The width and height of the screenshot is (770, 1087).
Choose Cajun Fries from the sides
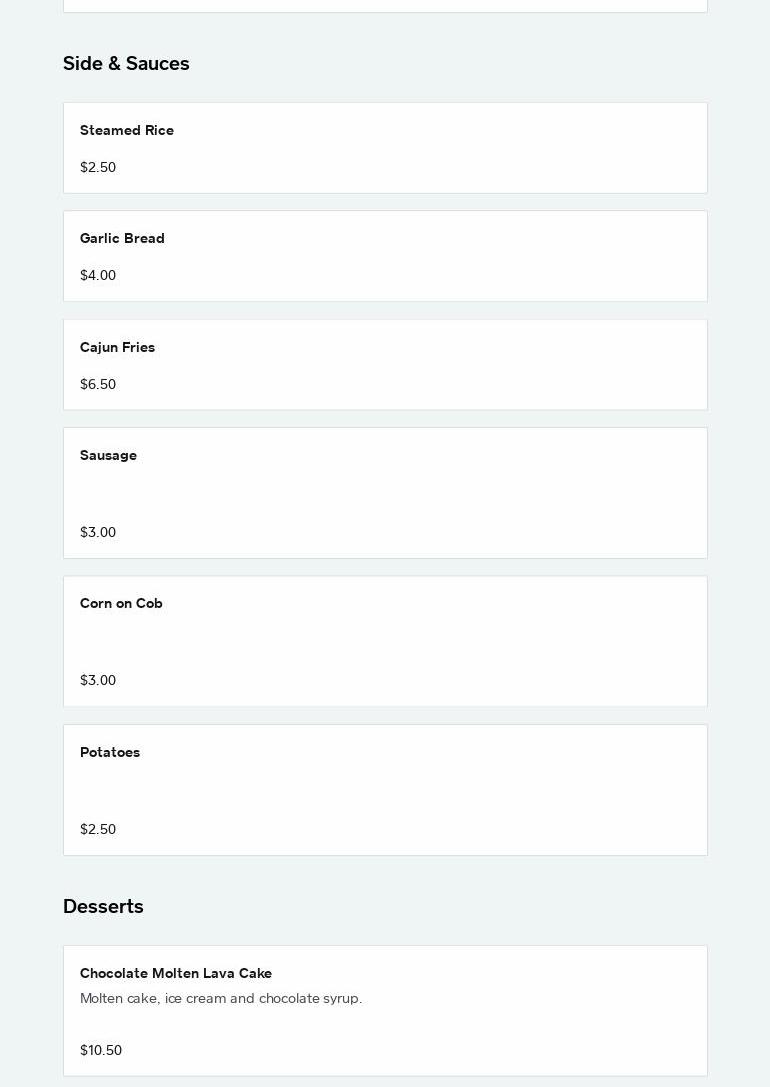pos(117,348)
